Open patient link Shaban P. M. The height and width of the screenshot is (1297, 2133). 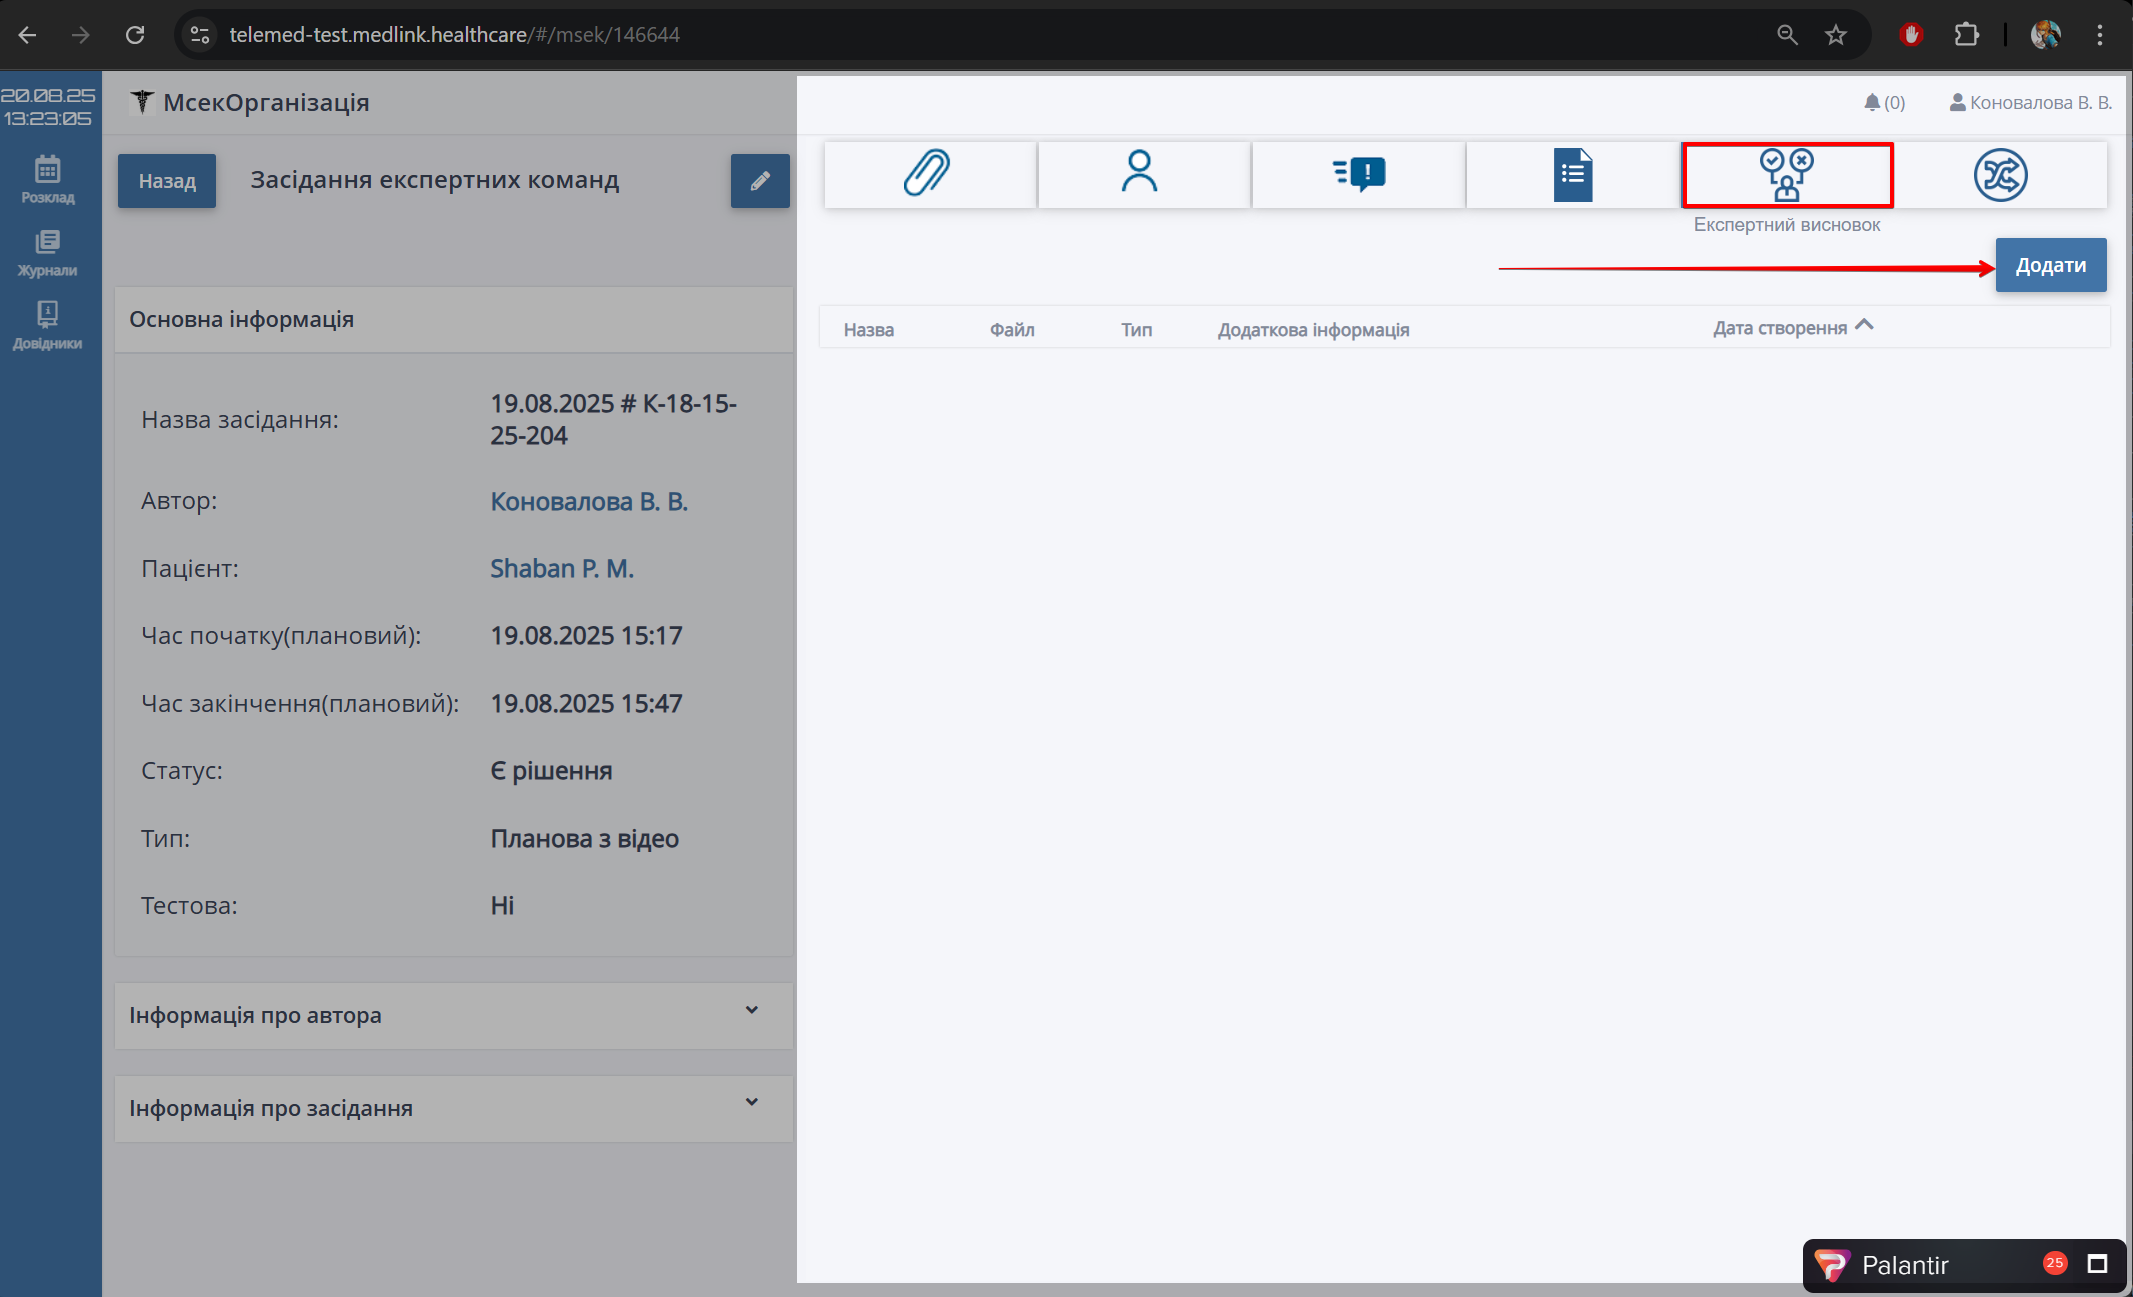click(562, 568)
